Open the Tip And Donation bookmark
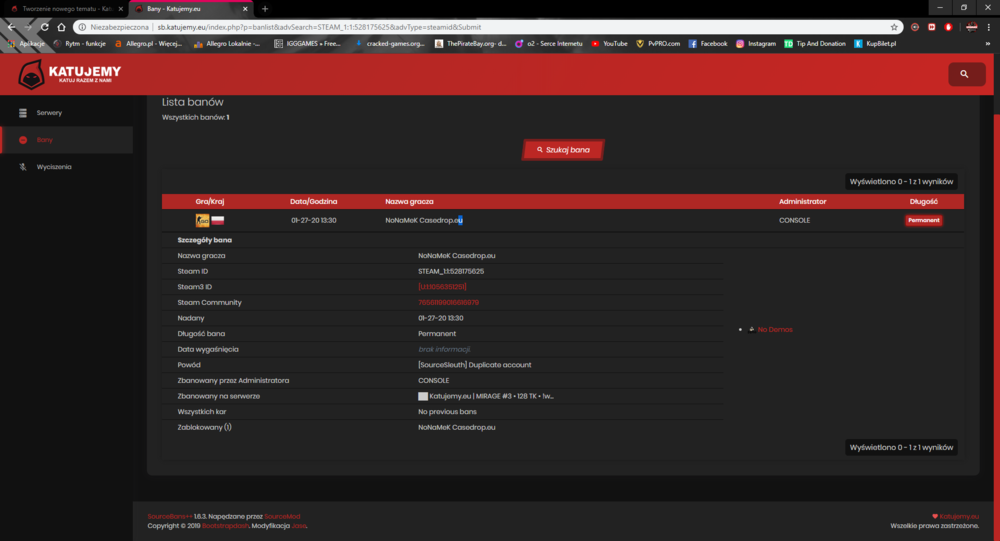The height and width of the screenshot is (541, 1000). point(815,44)
